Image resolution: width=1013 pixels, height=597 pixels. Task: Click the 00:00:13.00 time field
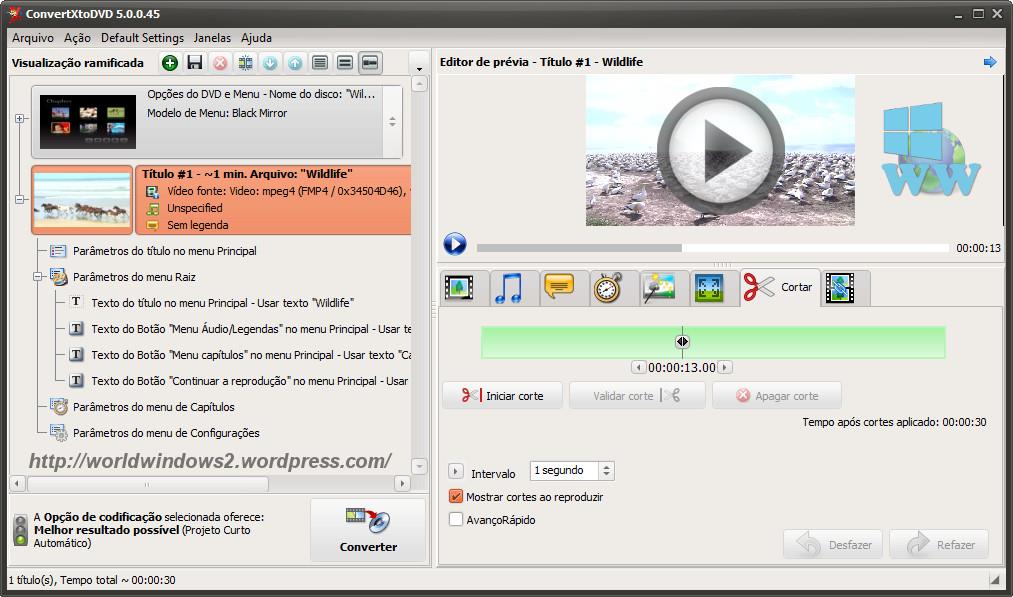(x=682, y=367)
